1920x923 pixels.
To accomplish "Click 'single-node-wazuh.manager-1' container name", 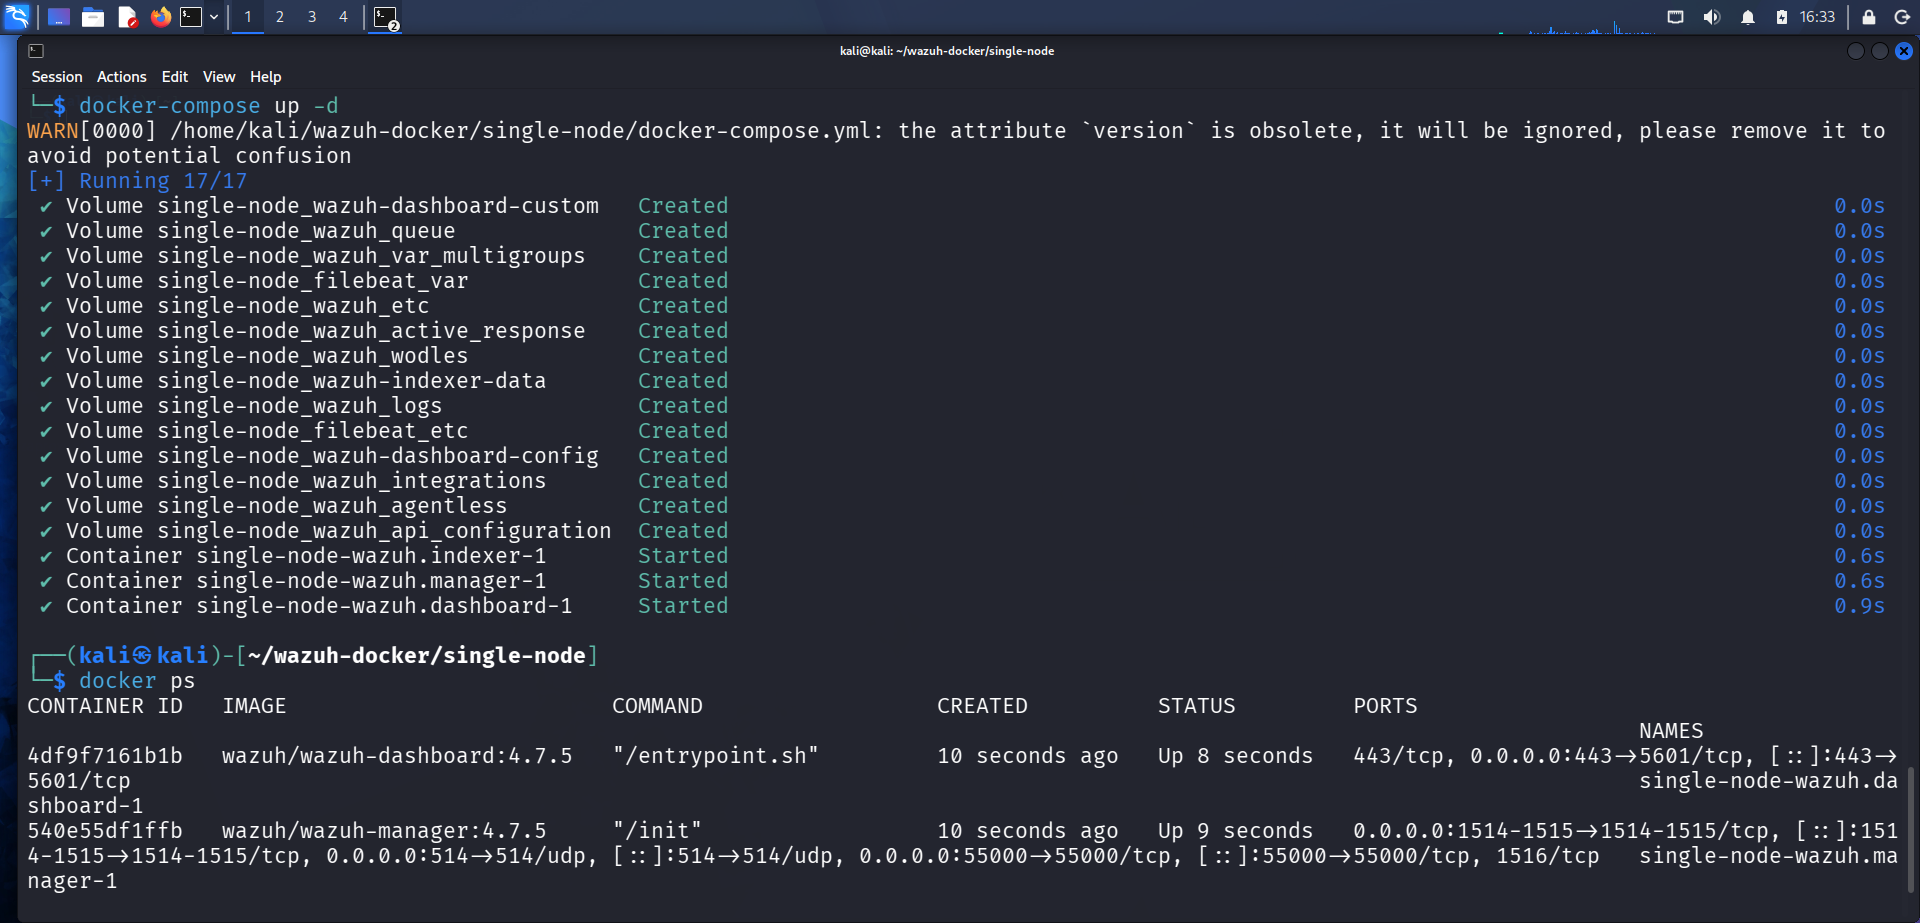I will pos(371,581).
